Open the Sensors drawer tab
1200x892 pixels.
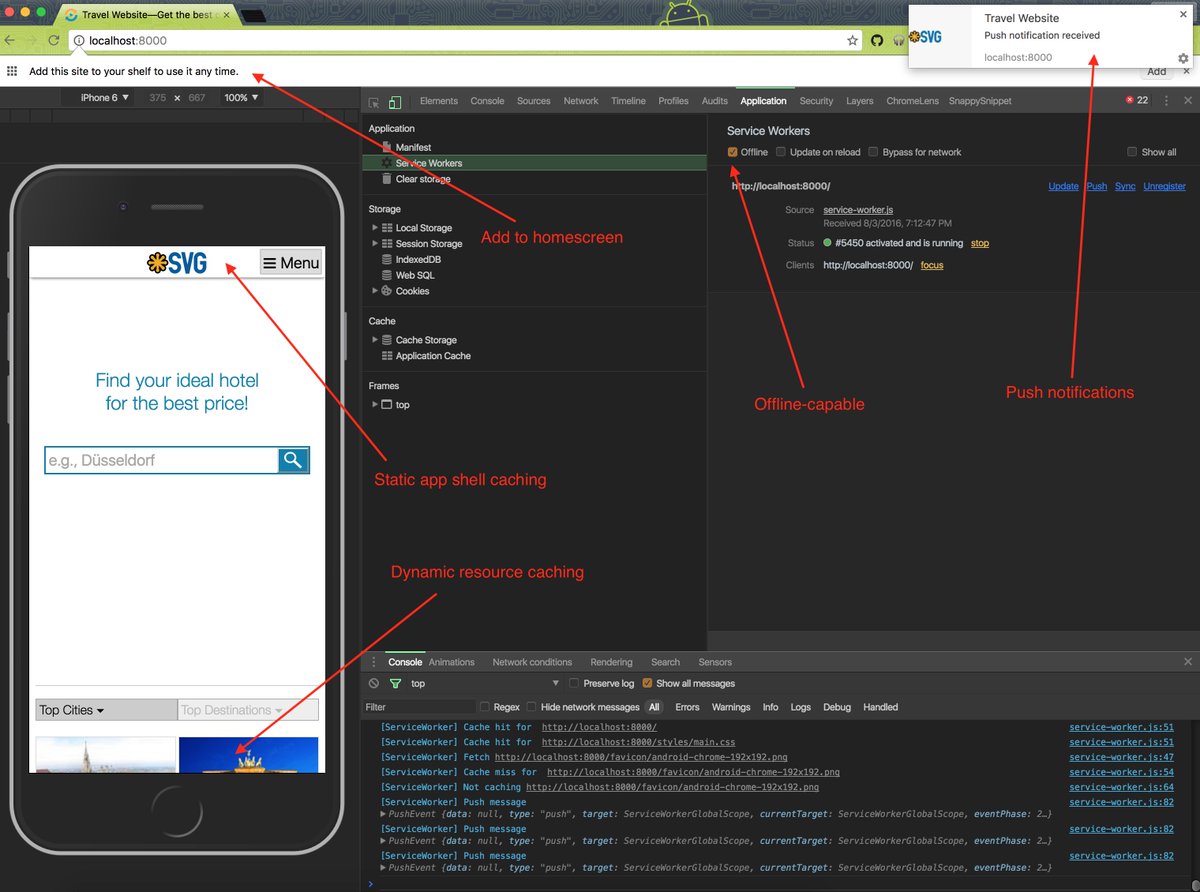point(715,662)
